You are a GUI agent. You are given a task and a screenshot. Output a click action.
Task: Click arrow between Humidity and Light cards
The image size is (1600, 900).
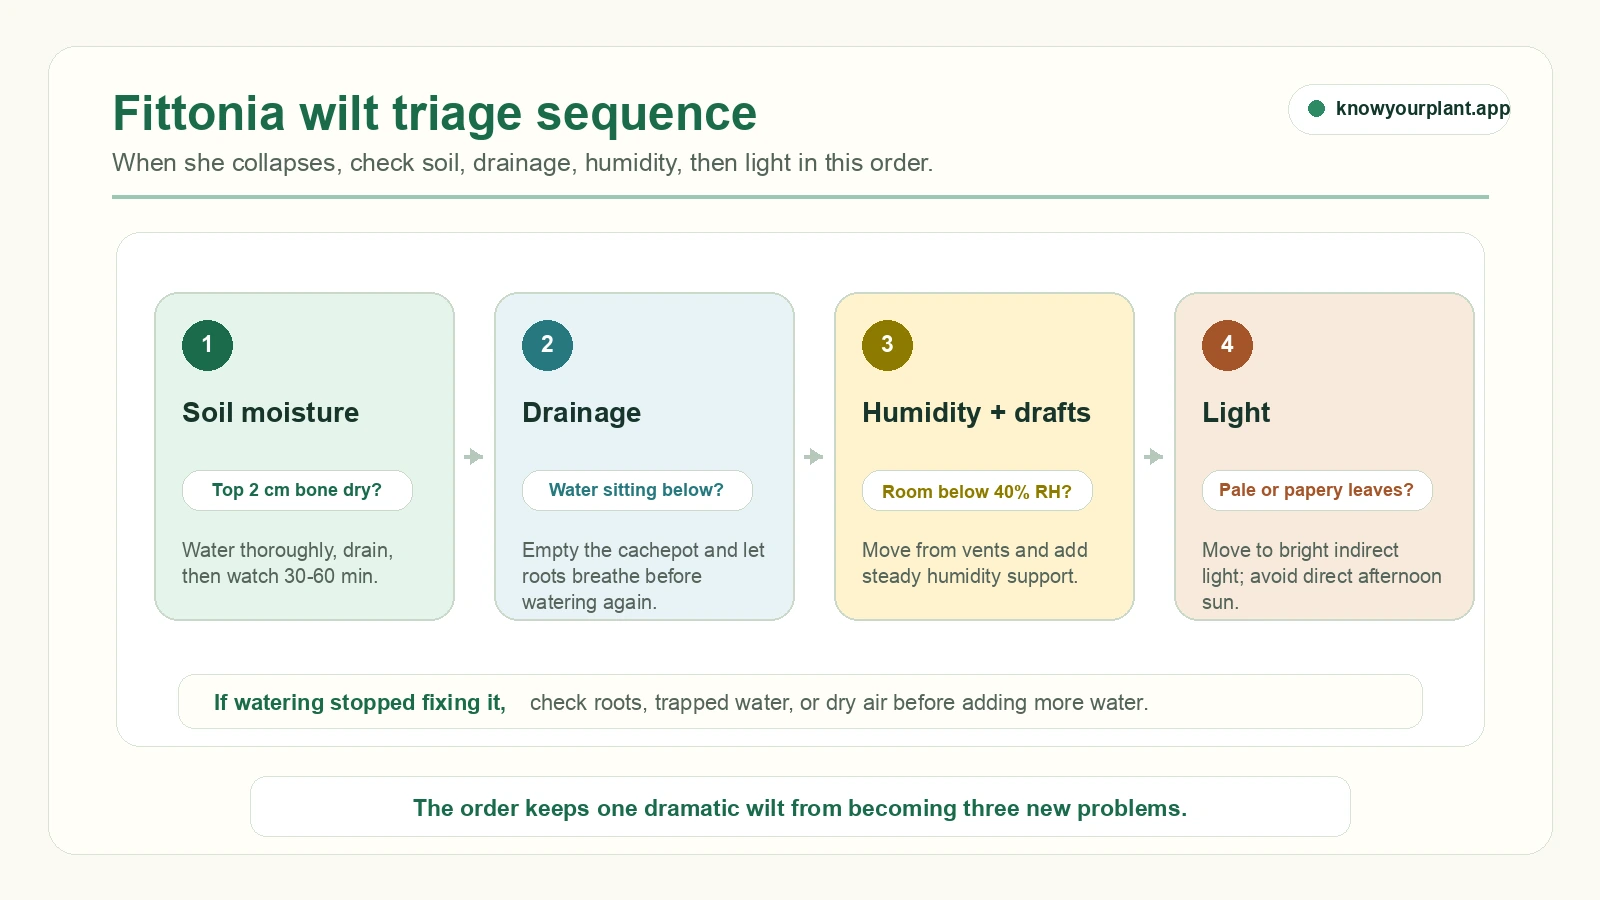1154,457
